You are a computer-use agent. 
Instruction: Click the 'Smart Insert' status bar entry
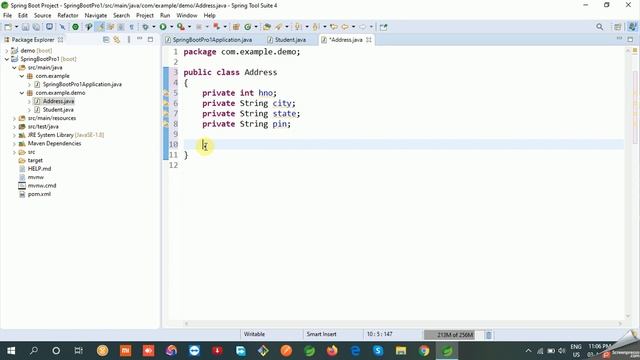(322, 334)
